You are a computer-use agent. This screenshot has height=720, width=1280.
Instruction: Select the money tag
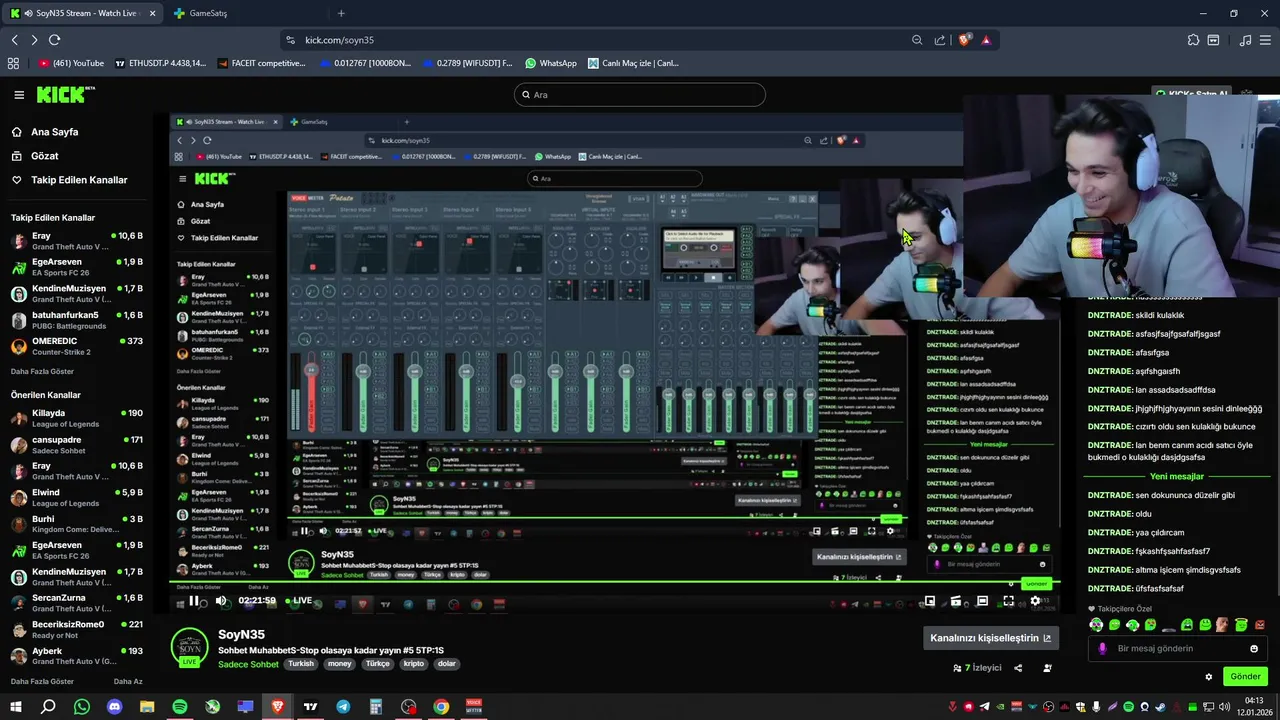340,664
